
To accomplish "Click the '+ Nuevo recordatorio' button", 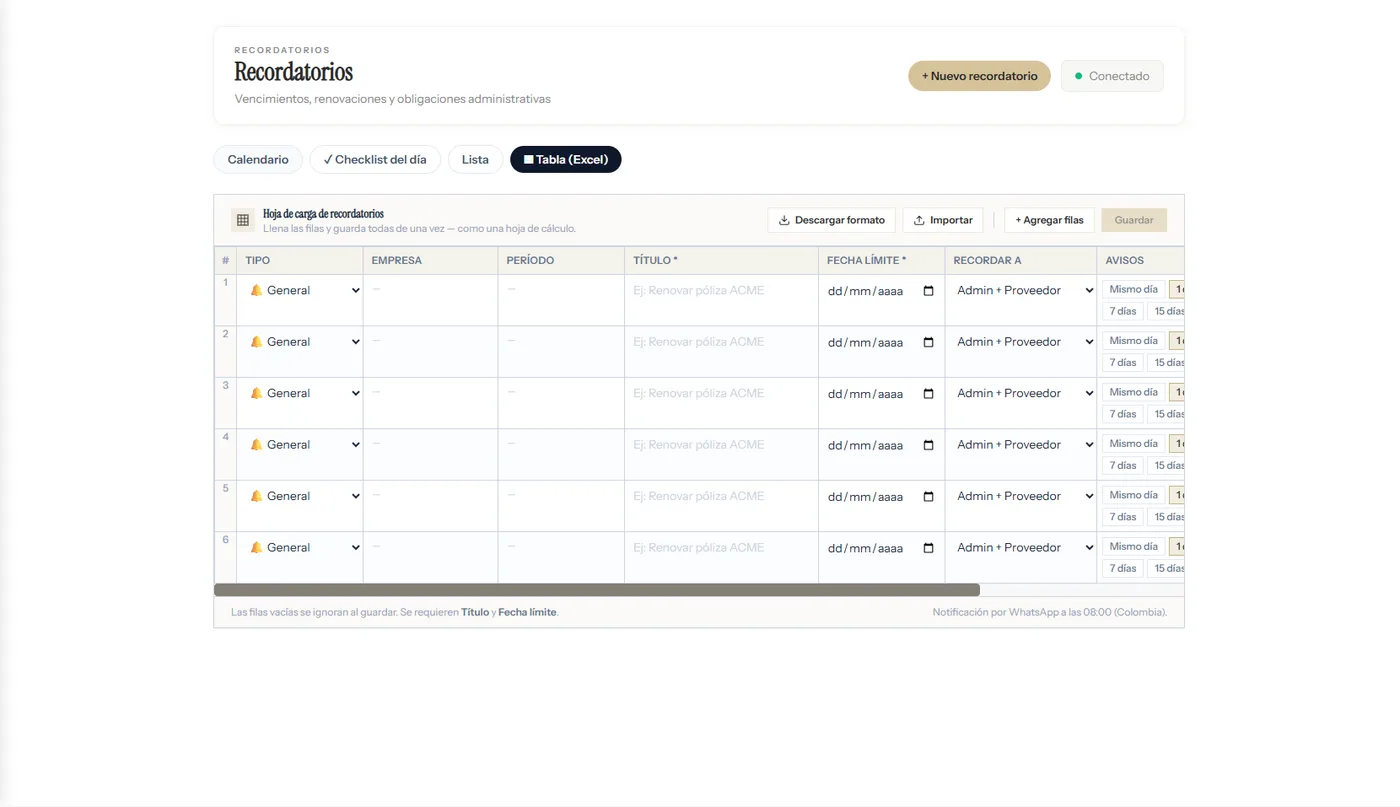I will click(x=979, y=76).
